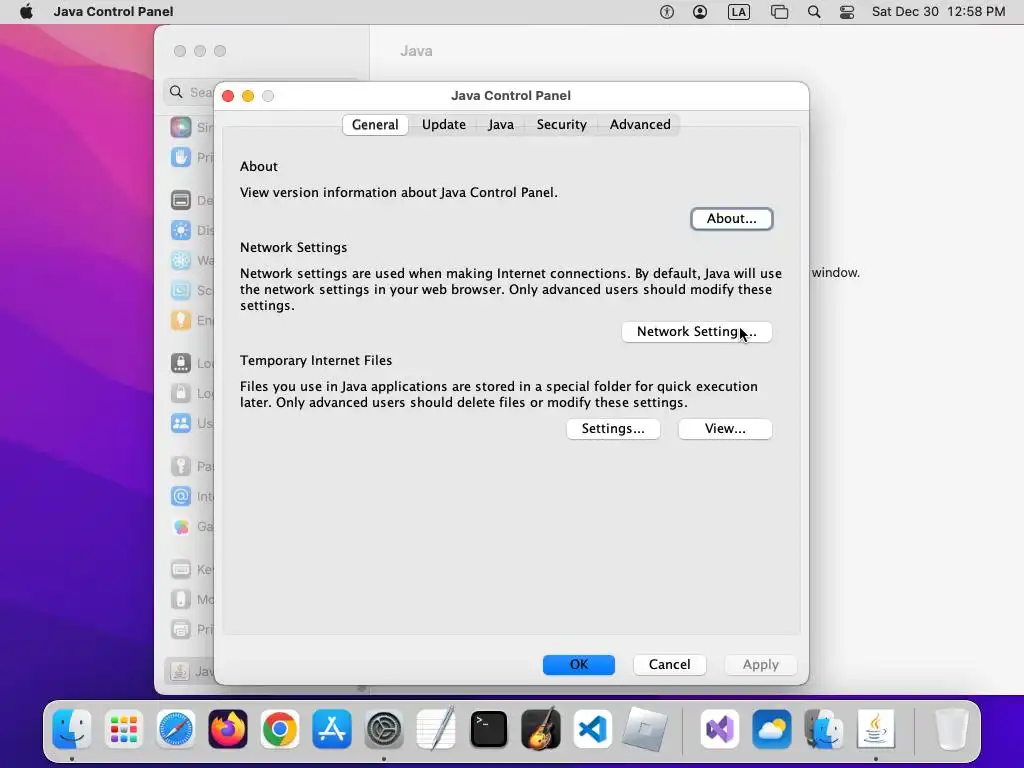Open purple Visual Studio from the Dock
The image size is (1024, 768).
pos(720,729)
